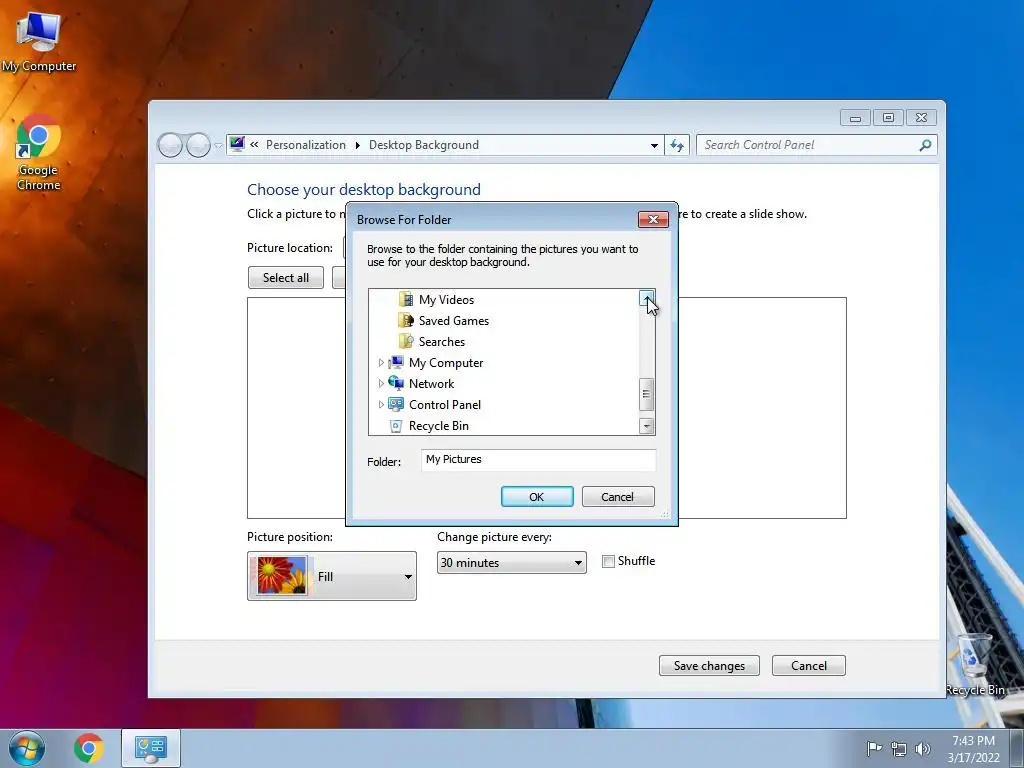Select My Computer in the folder tree
The height and width of the screenshot is (768, 1024).
pos(446,362)
